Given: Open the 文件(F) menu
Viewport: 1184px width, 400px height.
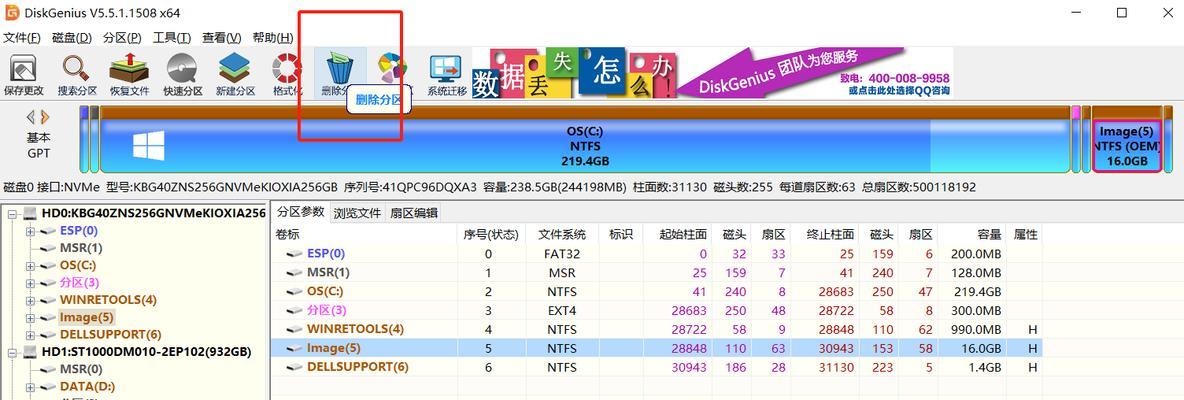Looking at the screenshot, I should click(21, 38).
